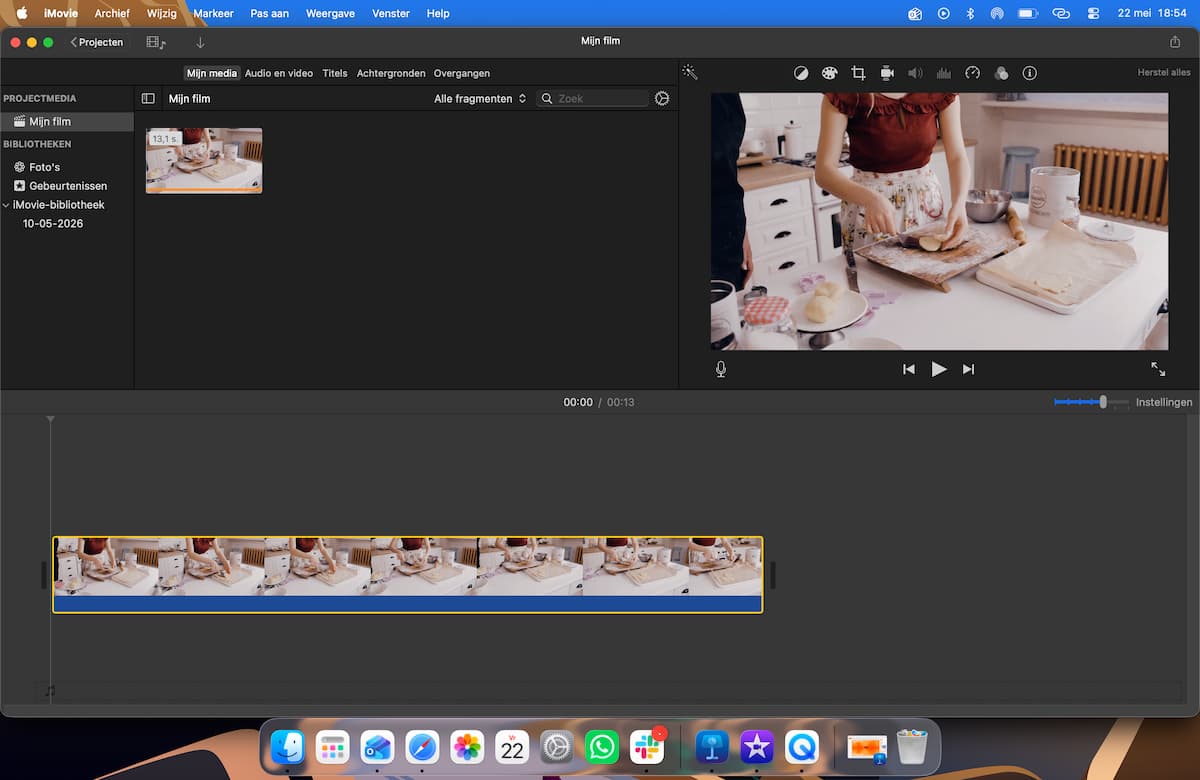Click the share export icon
Screen dimensions: 1200x780
(1175, 42)
